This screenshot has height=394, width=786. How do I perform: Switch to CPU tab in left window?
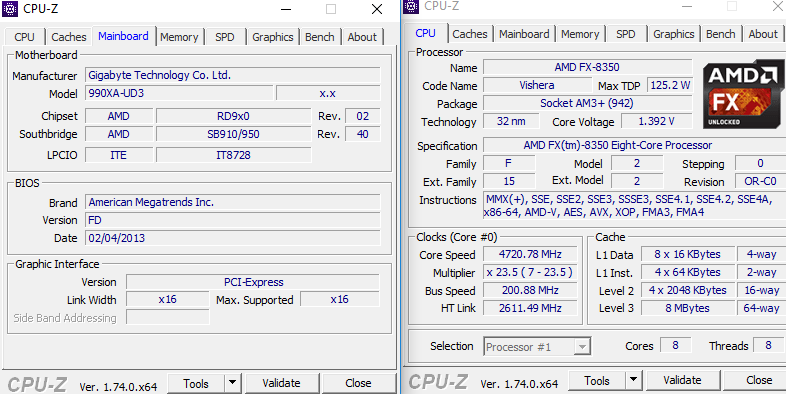click(24, 37)
